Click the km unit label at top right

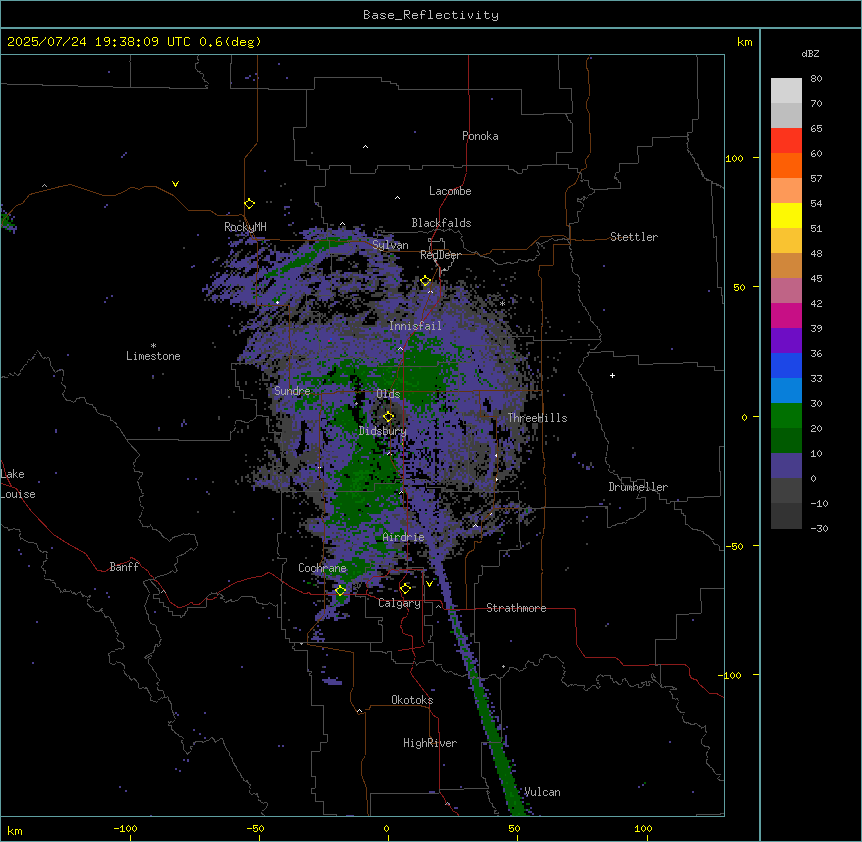point(745,42)
